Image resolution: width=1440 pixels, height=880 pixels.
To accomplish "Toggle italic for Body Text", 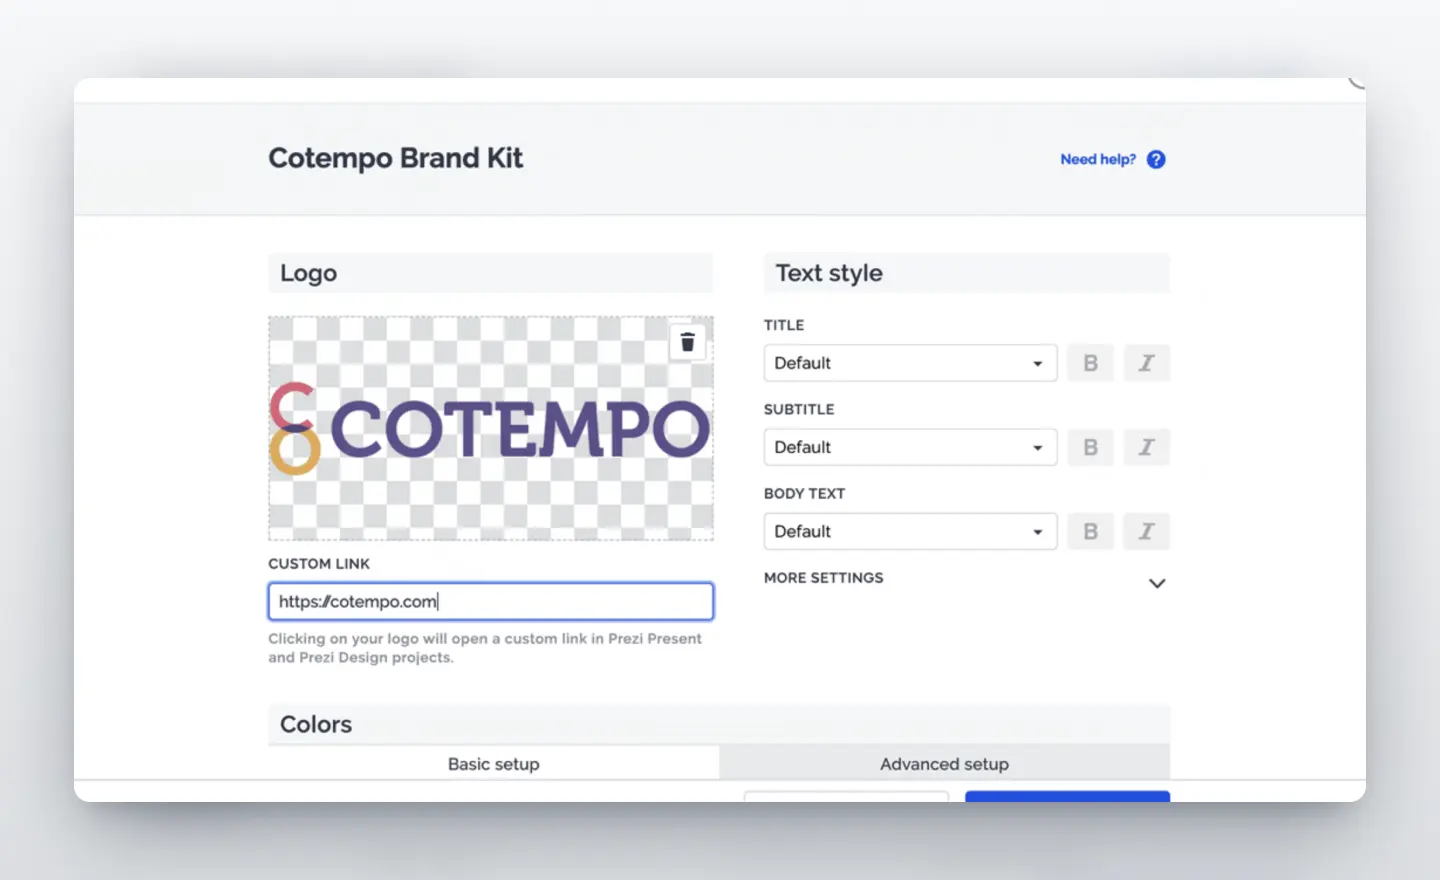I will point(1146,531).
